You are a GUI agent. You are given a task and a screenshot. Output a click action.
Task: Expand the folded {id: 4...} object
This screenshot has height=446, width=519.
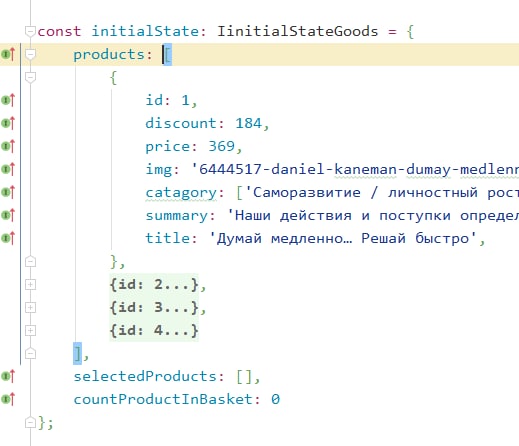30,330
